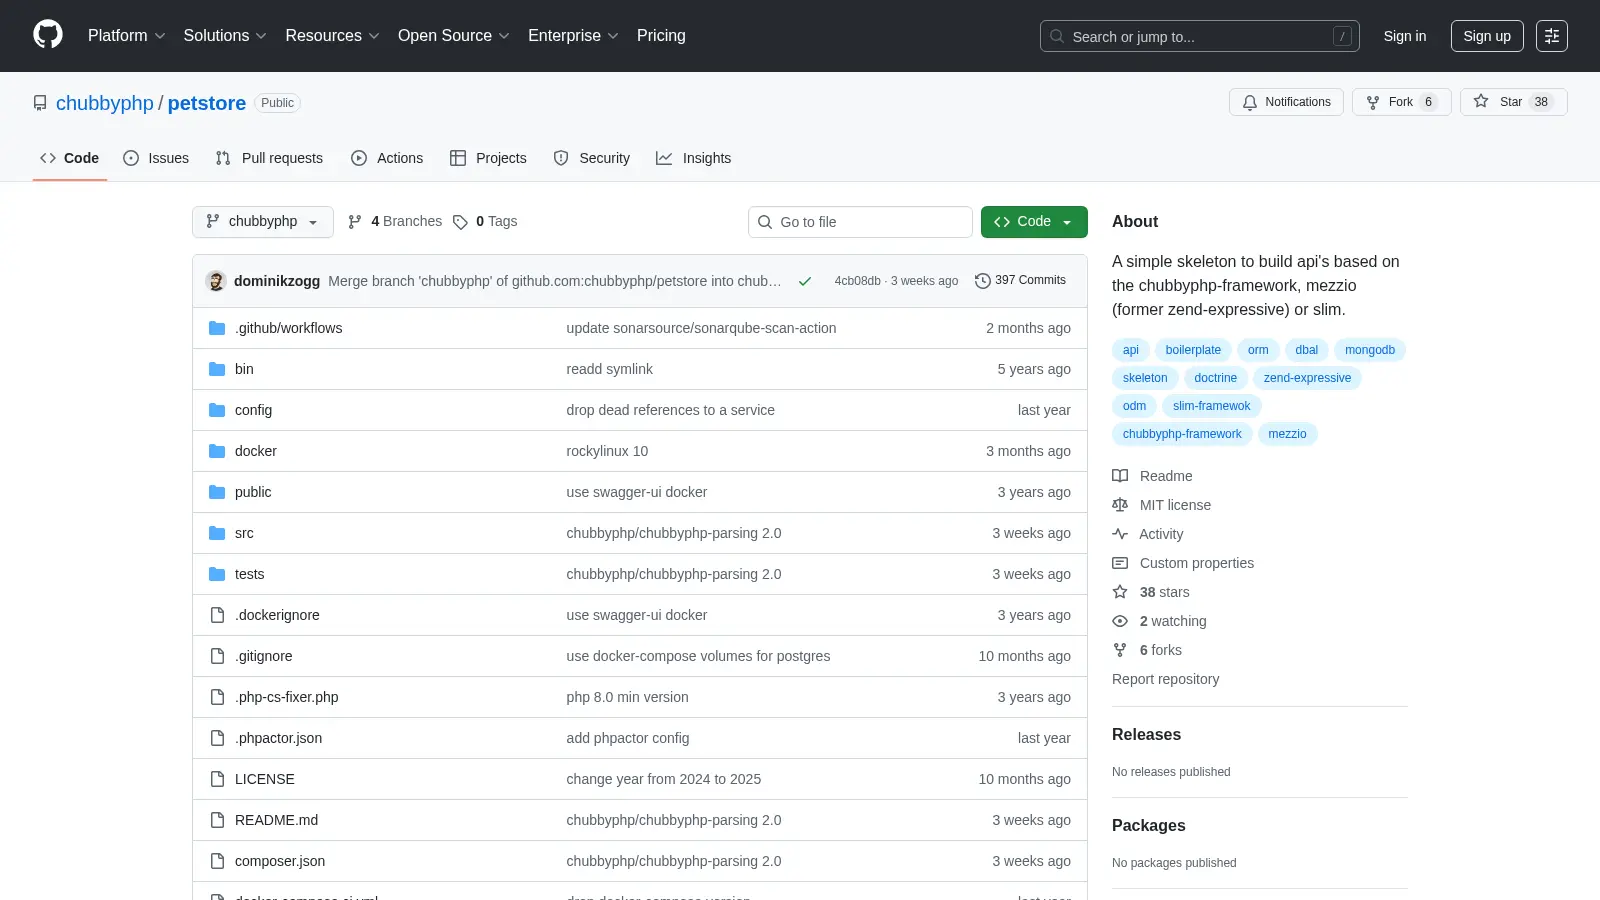1600x900 pixels.
Task: Click the star icon beside 38 stars
Action: [1120, 592]
